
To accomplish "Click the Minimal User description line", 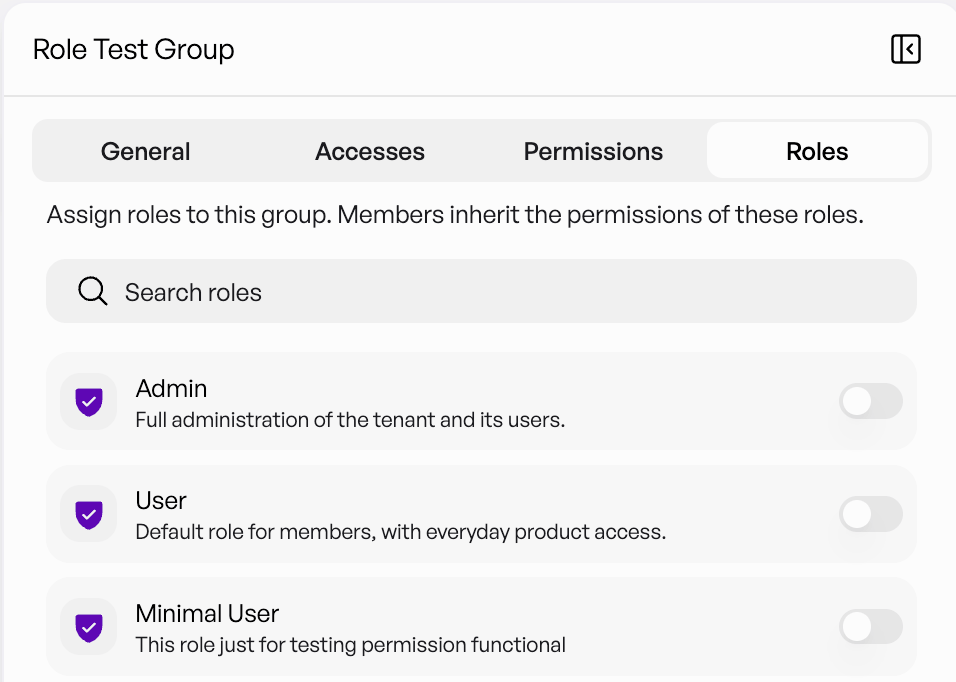I will pyautogui.click(x=351, y=645).
